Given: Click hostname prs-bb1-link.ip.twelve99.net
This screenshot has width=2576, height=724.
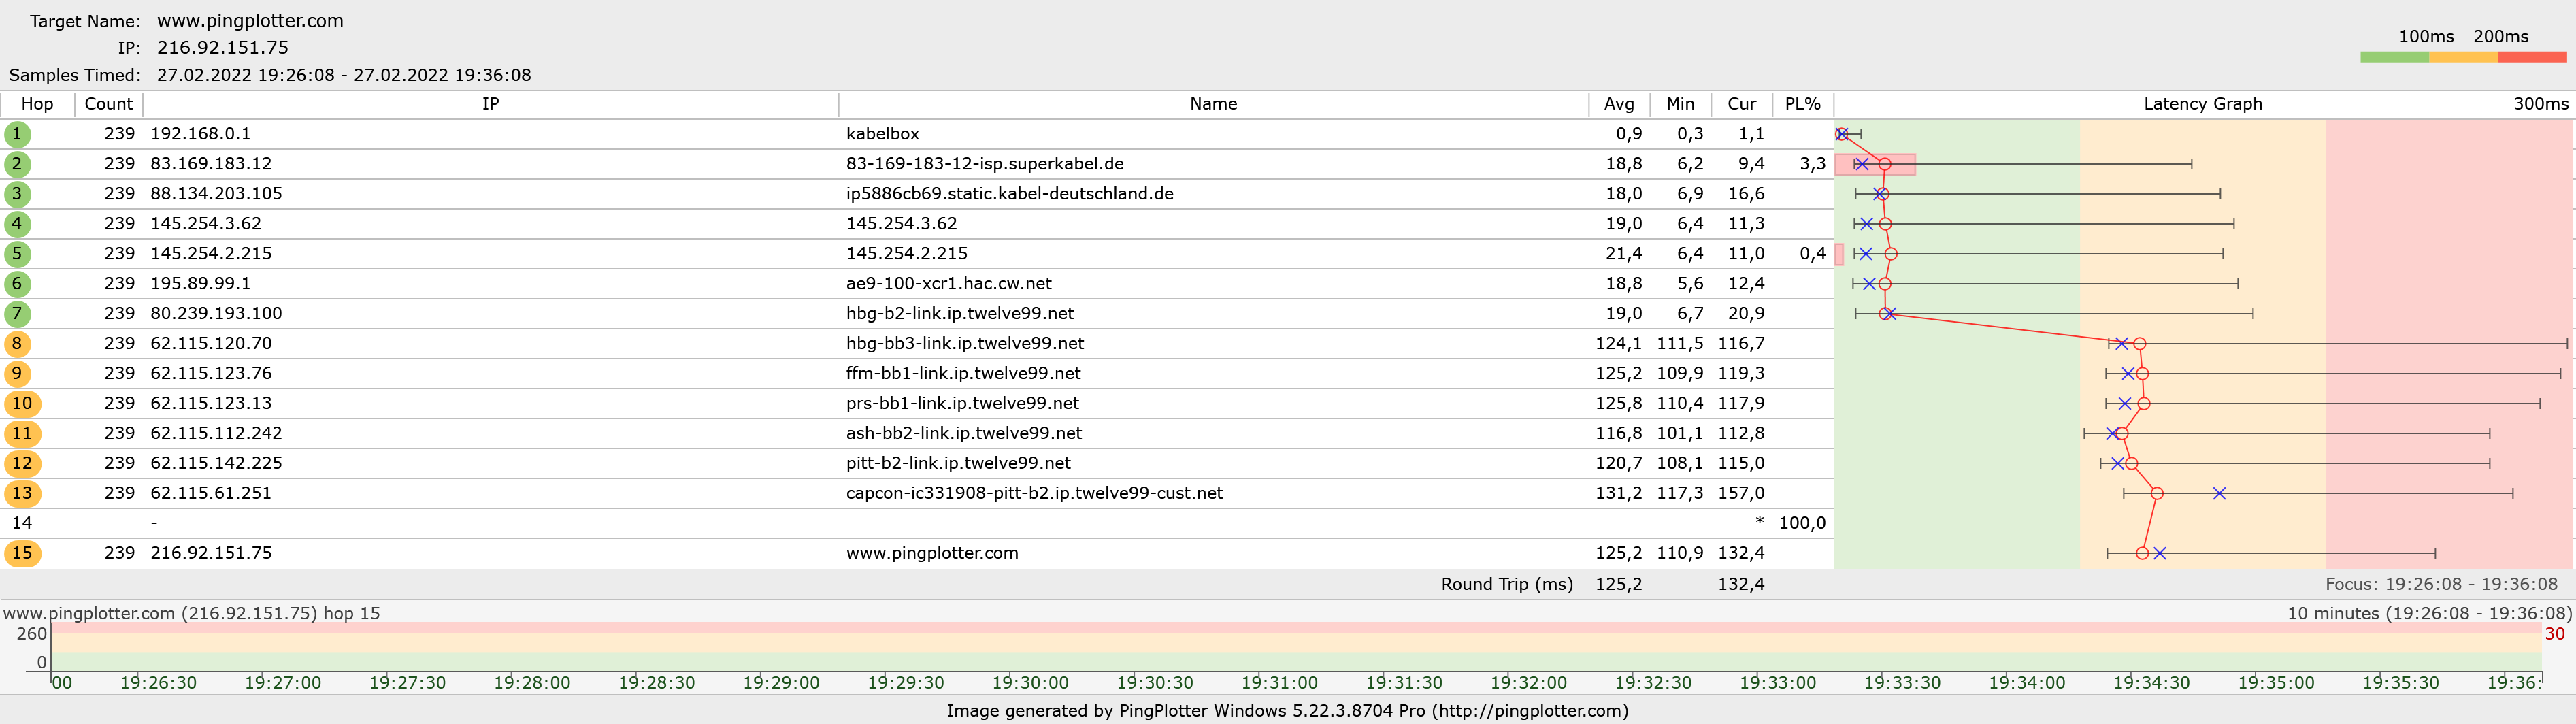Looking at the screenshot, I should coord(962,404).
